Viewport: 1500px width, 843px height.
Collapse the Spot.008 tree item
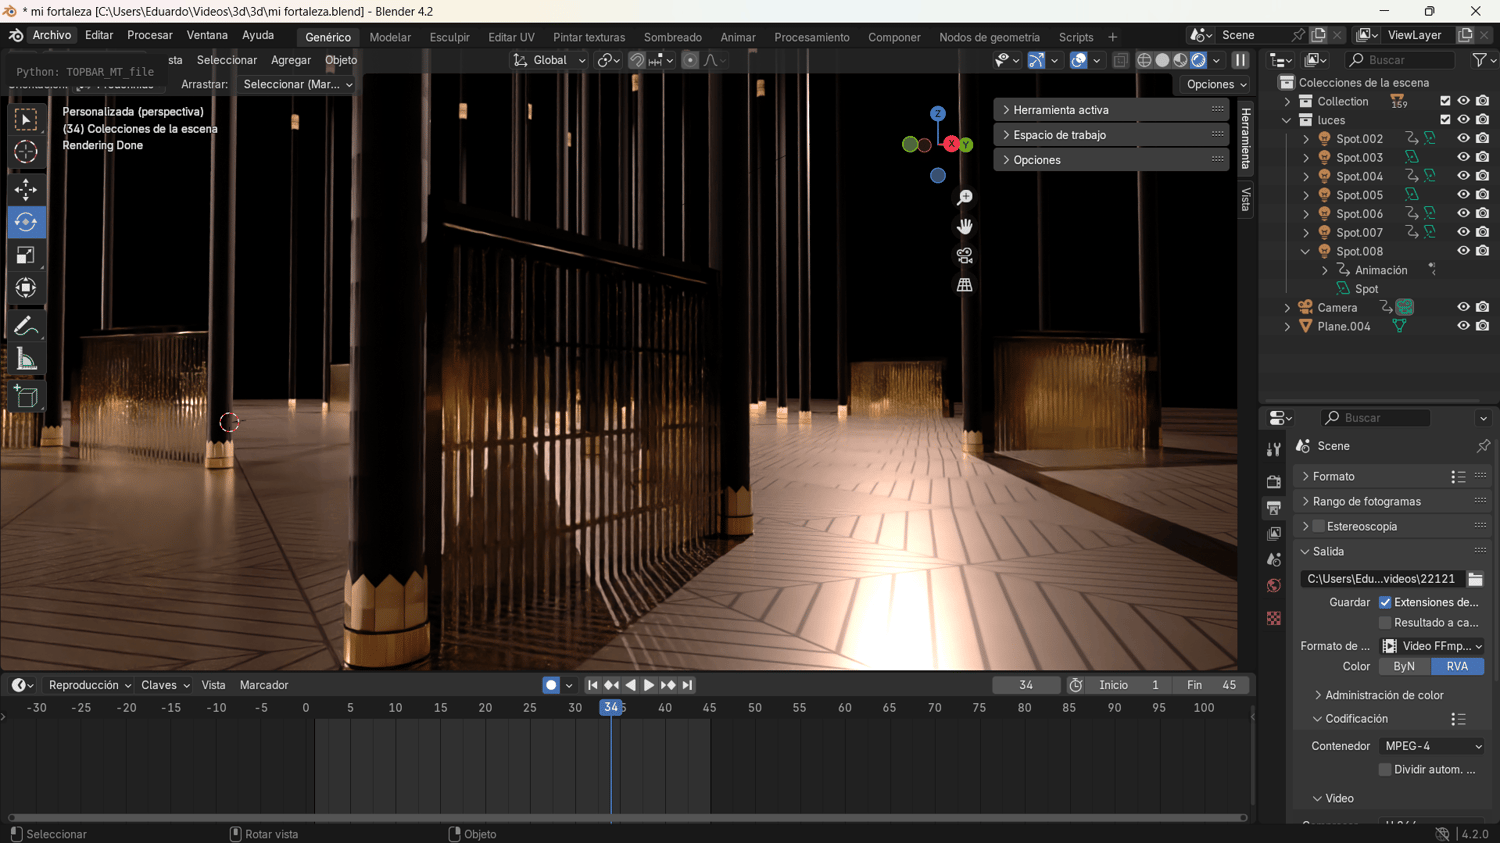tap(1305, 251)
